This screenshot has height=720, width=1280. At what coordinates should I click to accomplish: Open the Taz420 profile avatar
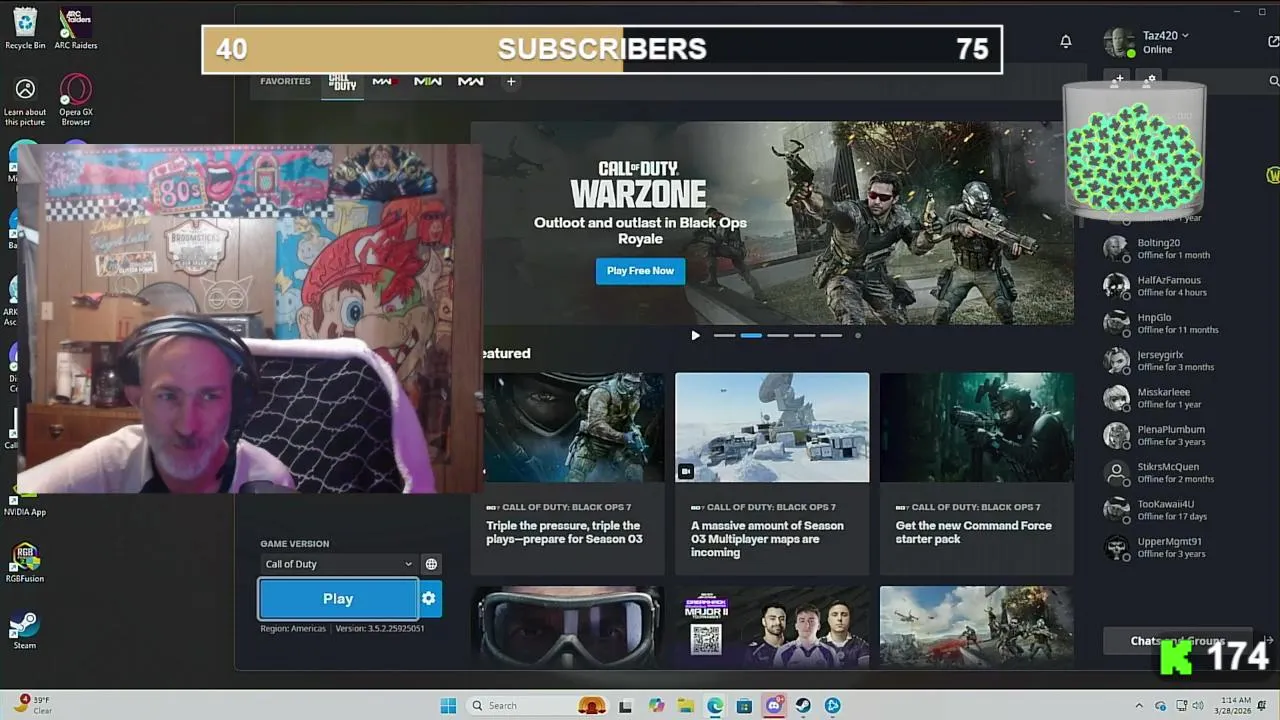click(1118, 42)
